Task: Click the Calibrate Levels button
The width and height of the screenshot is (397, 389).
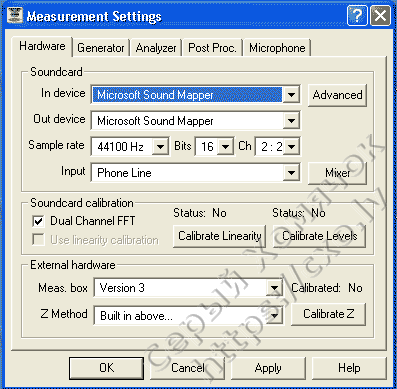Action: coord(319,236)
